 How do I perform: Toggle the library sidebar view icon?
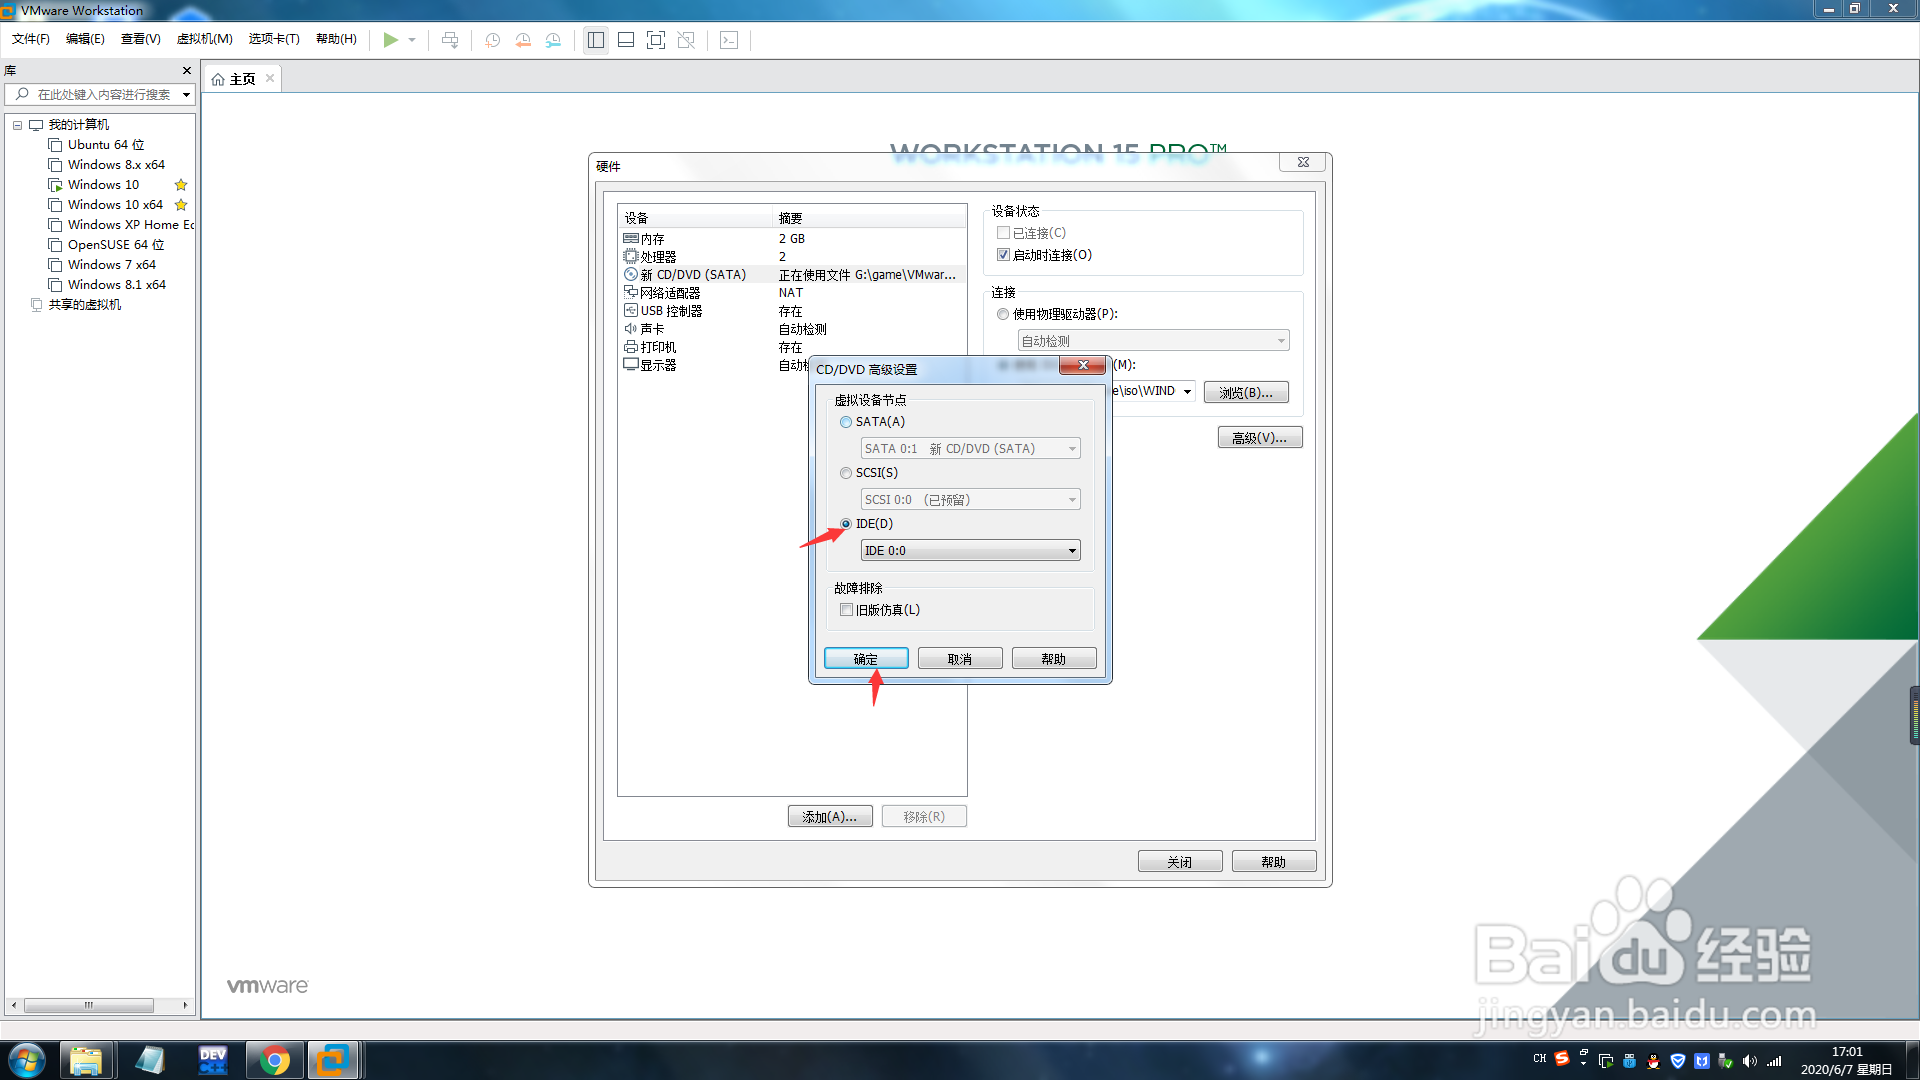pyautogui.click(x=596, y=40)
